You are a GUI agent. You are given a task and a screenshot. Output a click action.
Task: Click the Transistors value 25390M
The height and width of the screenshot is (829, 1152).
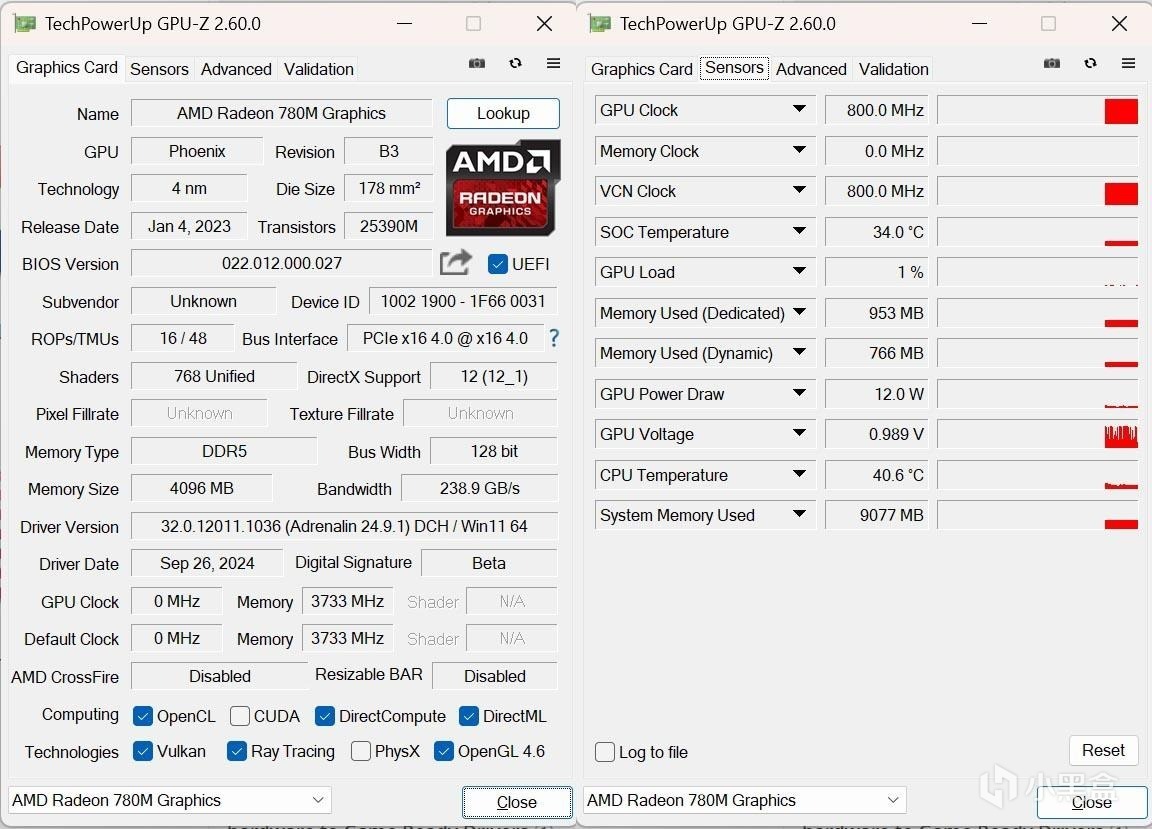(388, 226)
